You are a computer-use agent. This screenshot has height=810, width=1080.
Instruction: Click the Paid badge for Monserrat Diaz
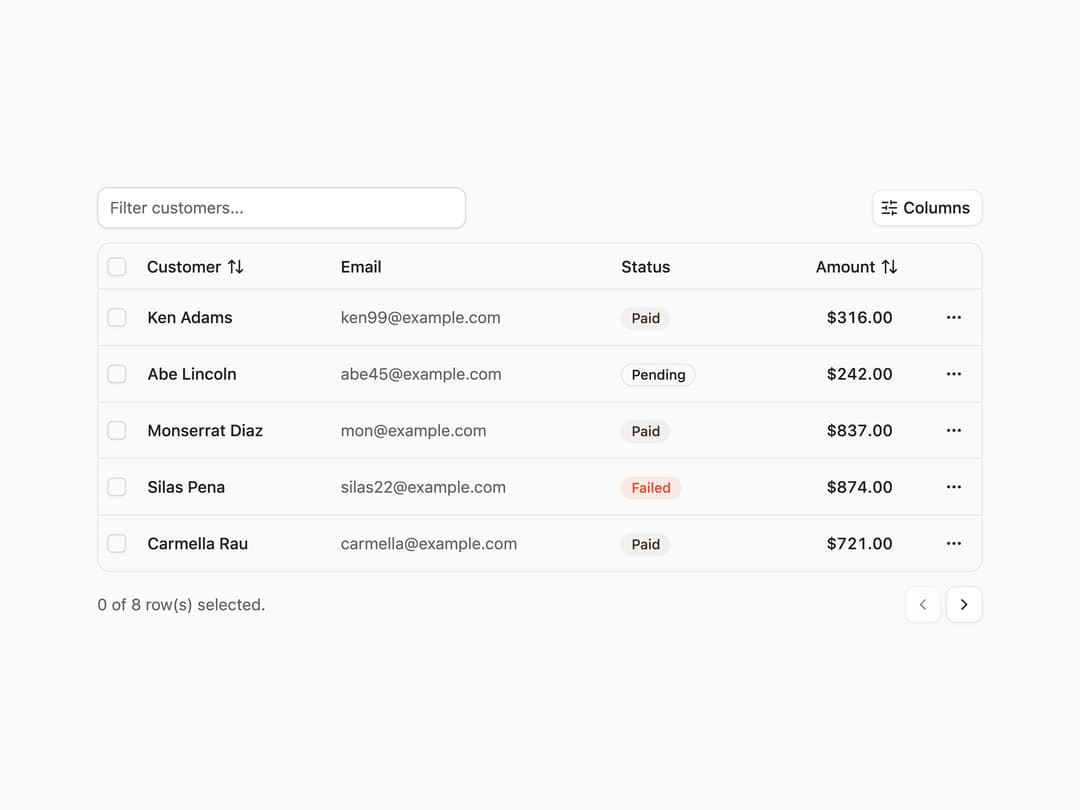coord(645,431)
